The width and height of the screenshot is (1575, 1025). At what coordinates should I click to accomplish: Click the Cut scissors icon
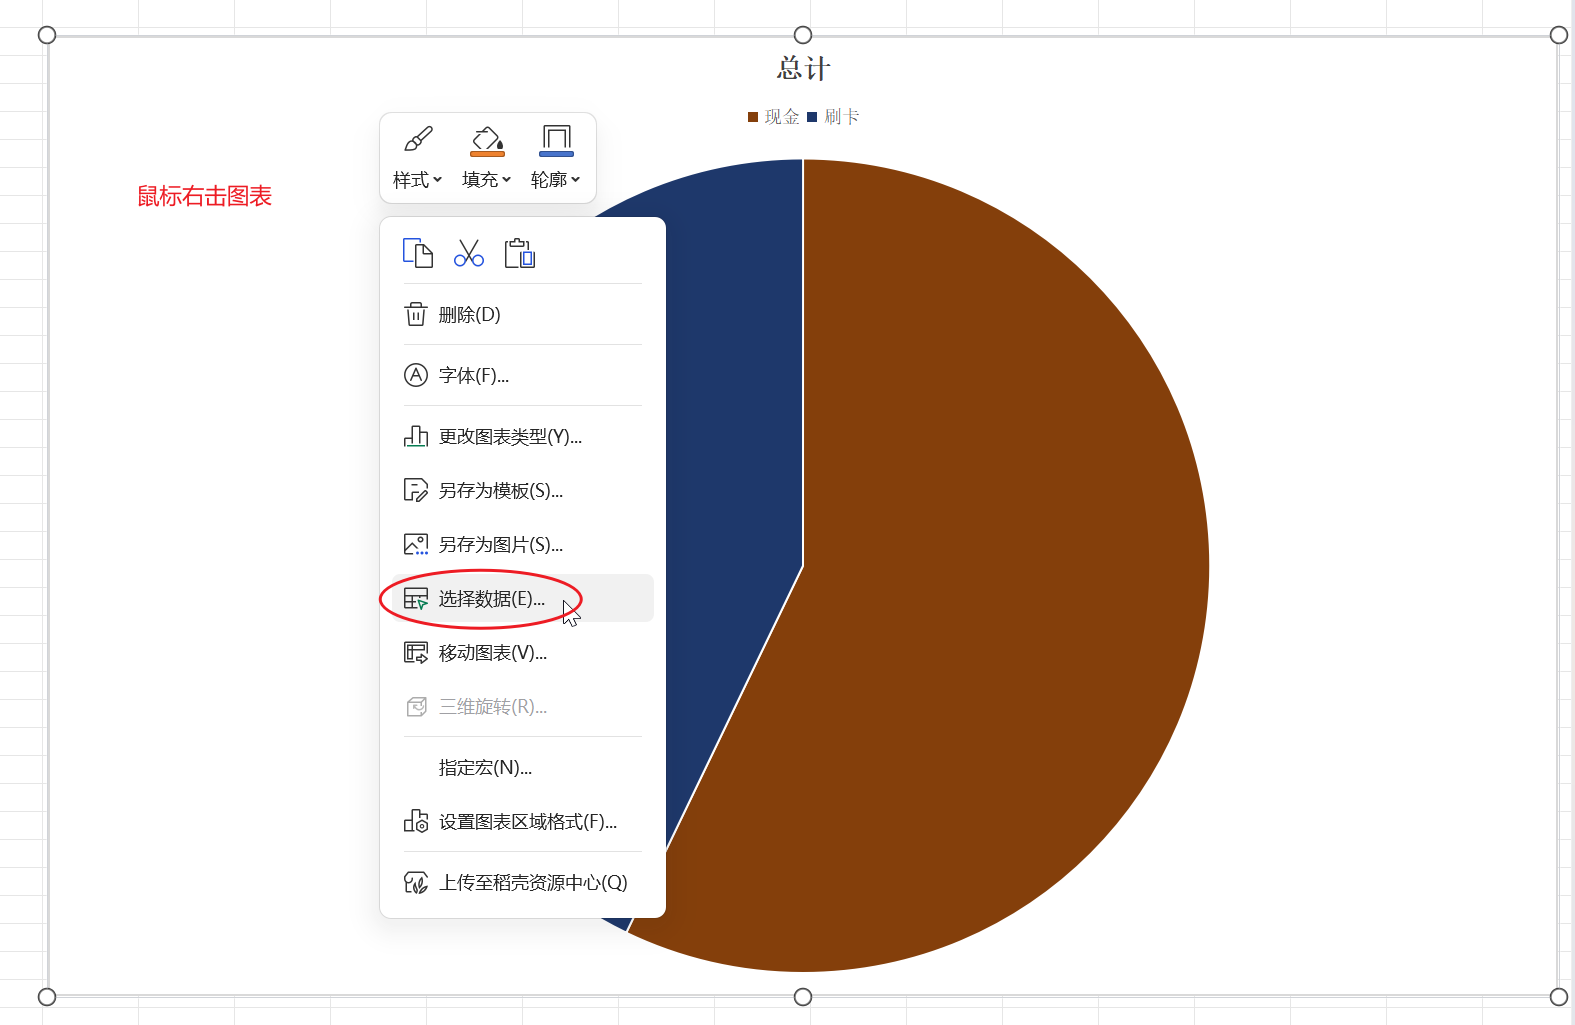pyautogui.click(x=469, y=253)
